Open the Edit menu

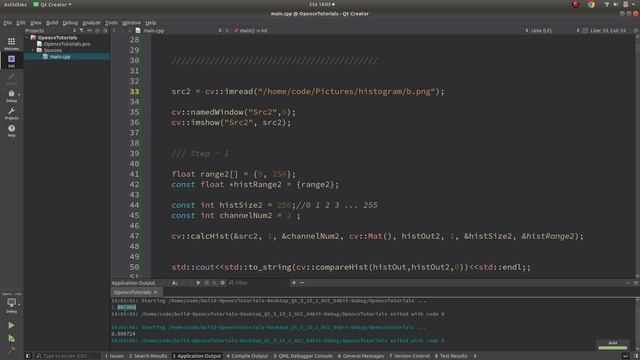(21, 23)
